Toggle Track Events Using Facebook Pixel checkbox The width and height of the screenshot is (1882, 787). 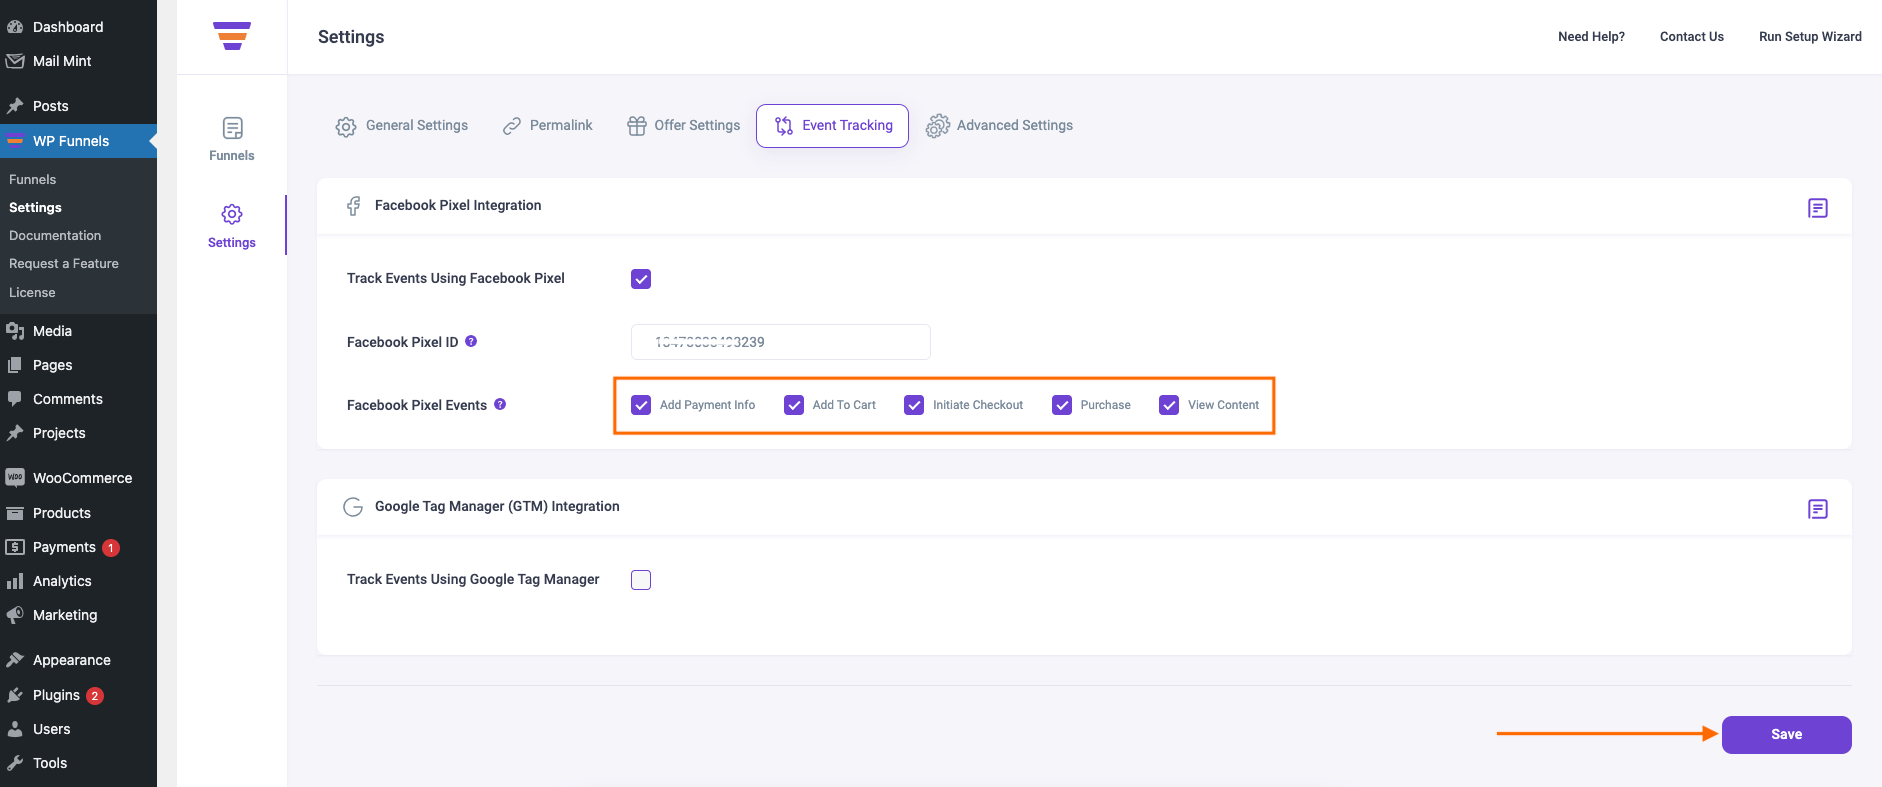coord(641,279)
